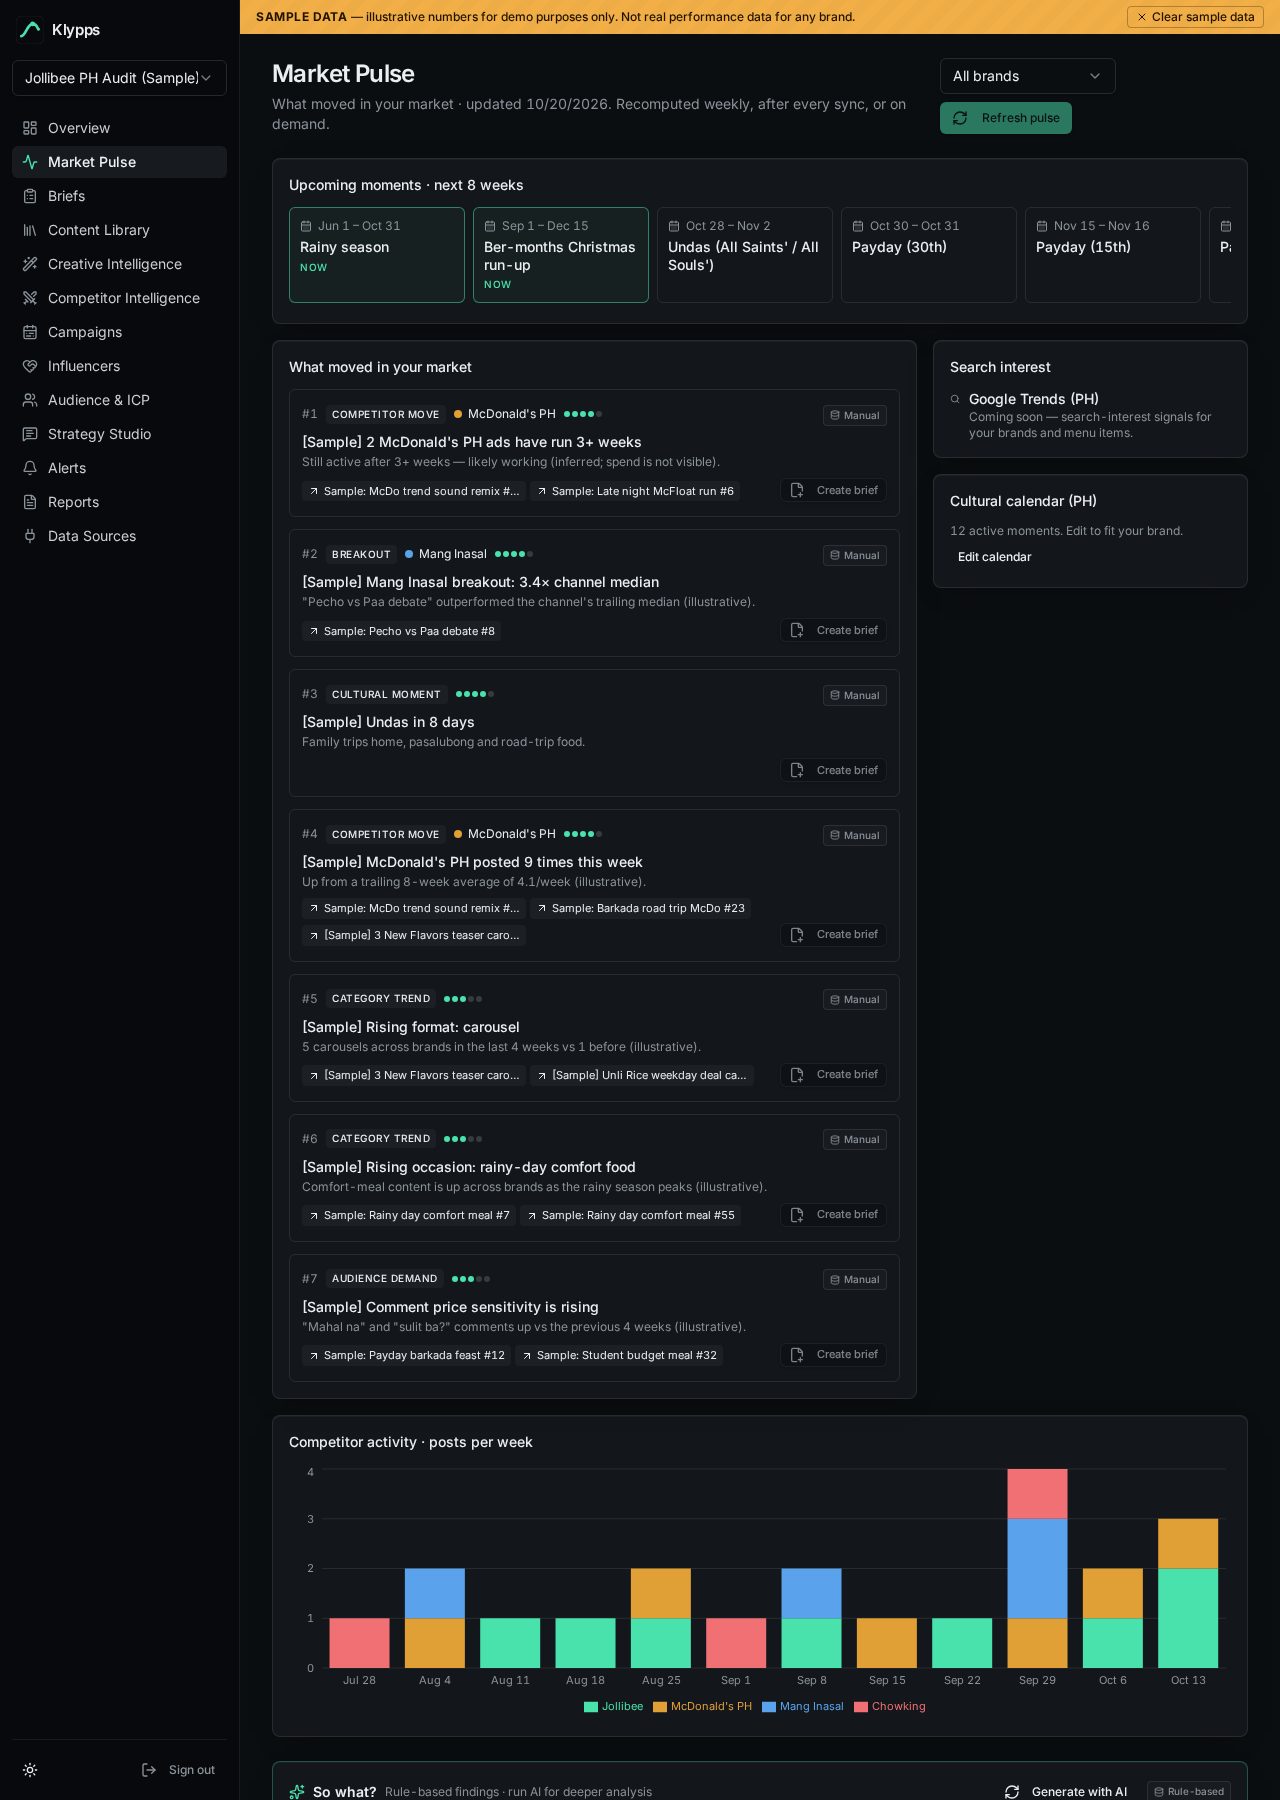Click the Strategy Studio icon
The height and width of the screenshot is (1800, 1280).
point(30,434)
